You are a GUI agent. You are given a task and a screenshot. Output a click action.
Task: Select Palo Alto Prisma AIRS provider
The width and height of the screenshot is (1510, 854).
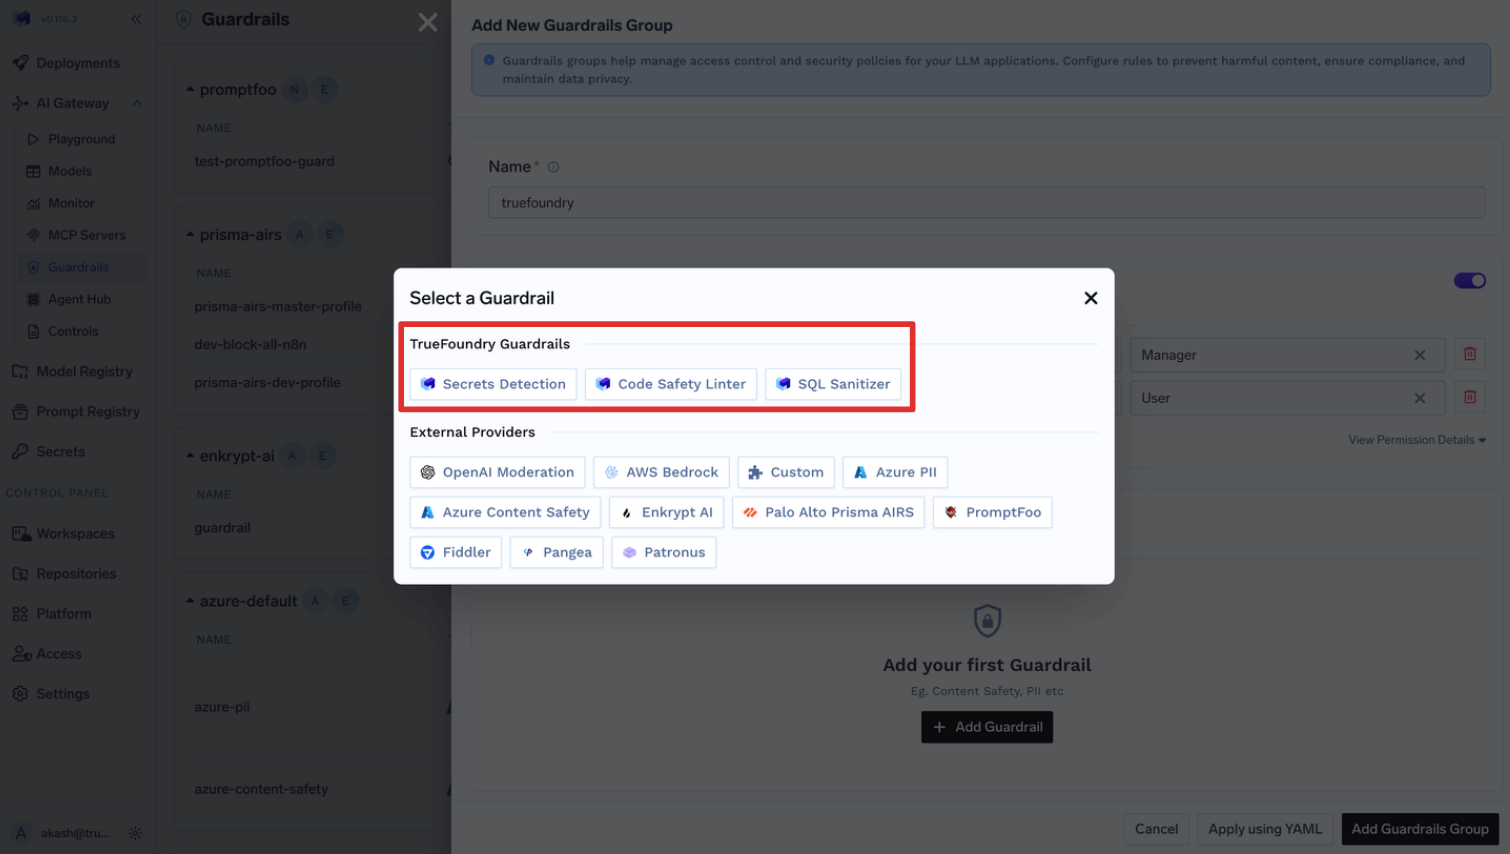(828, 512)
